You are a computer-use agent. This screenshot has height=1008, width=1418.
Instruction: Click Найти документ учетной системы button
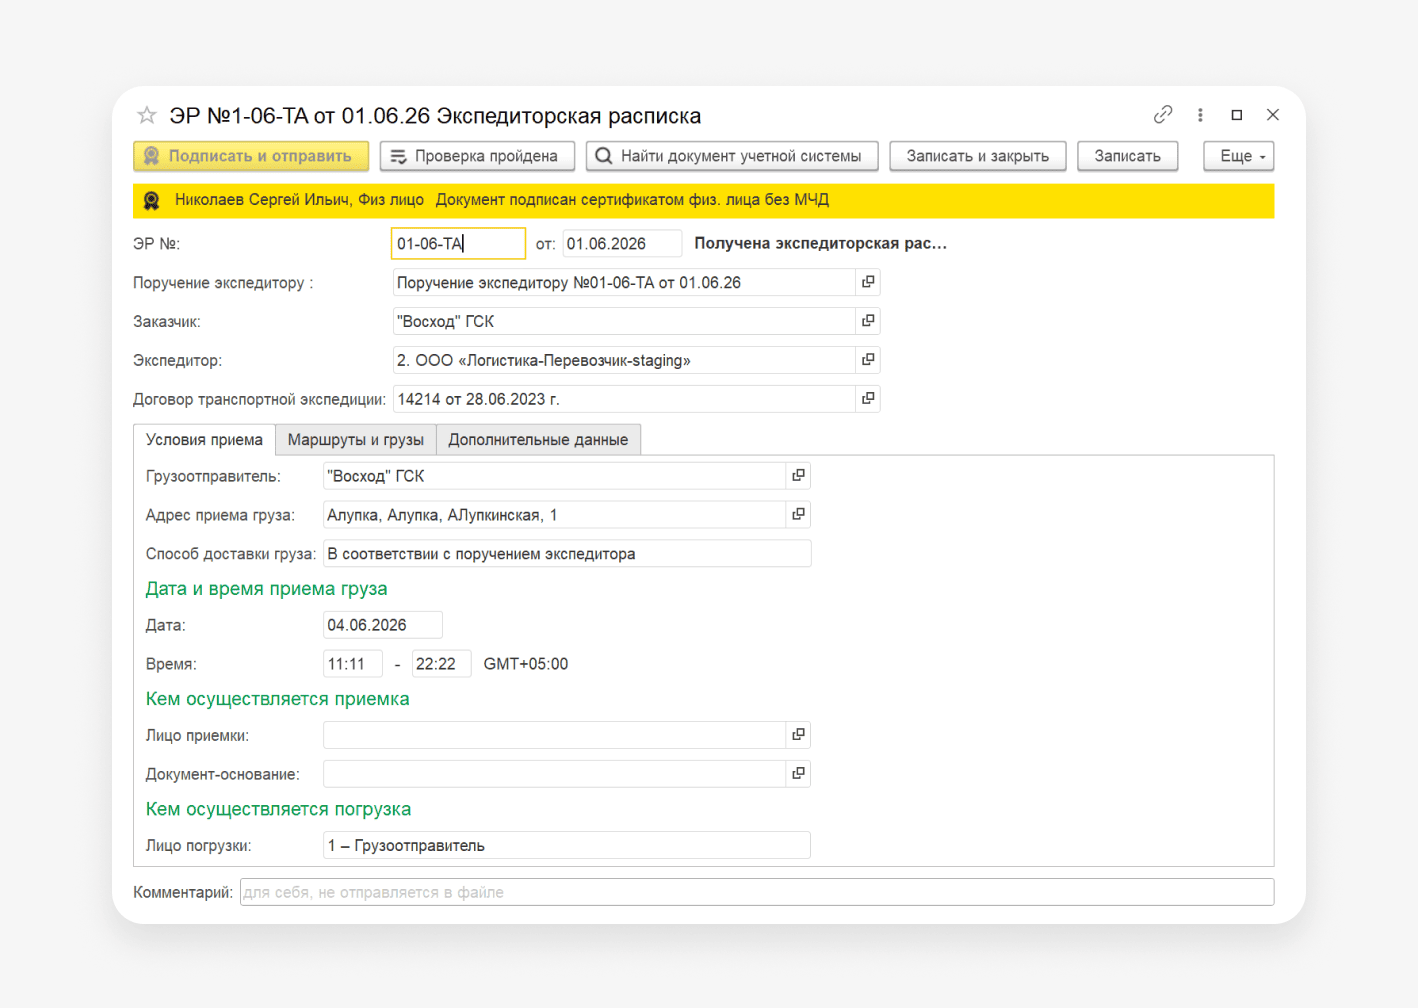[x=732, y=156]
